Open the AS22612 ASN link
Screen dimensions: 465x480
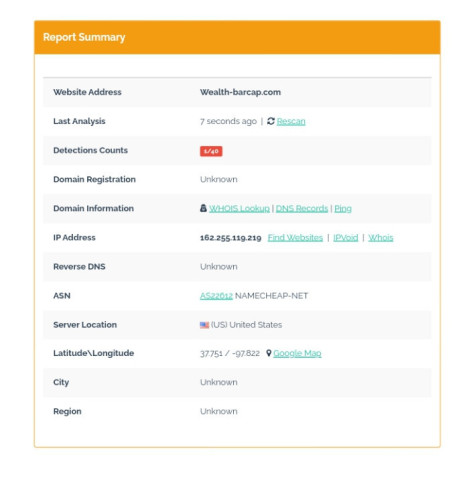tap(216, 296)
